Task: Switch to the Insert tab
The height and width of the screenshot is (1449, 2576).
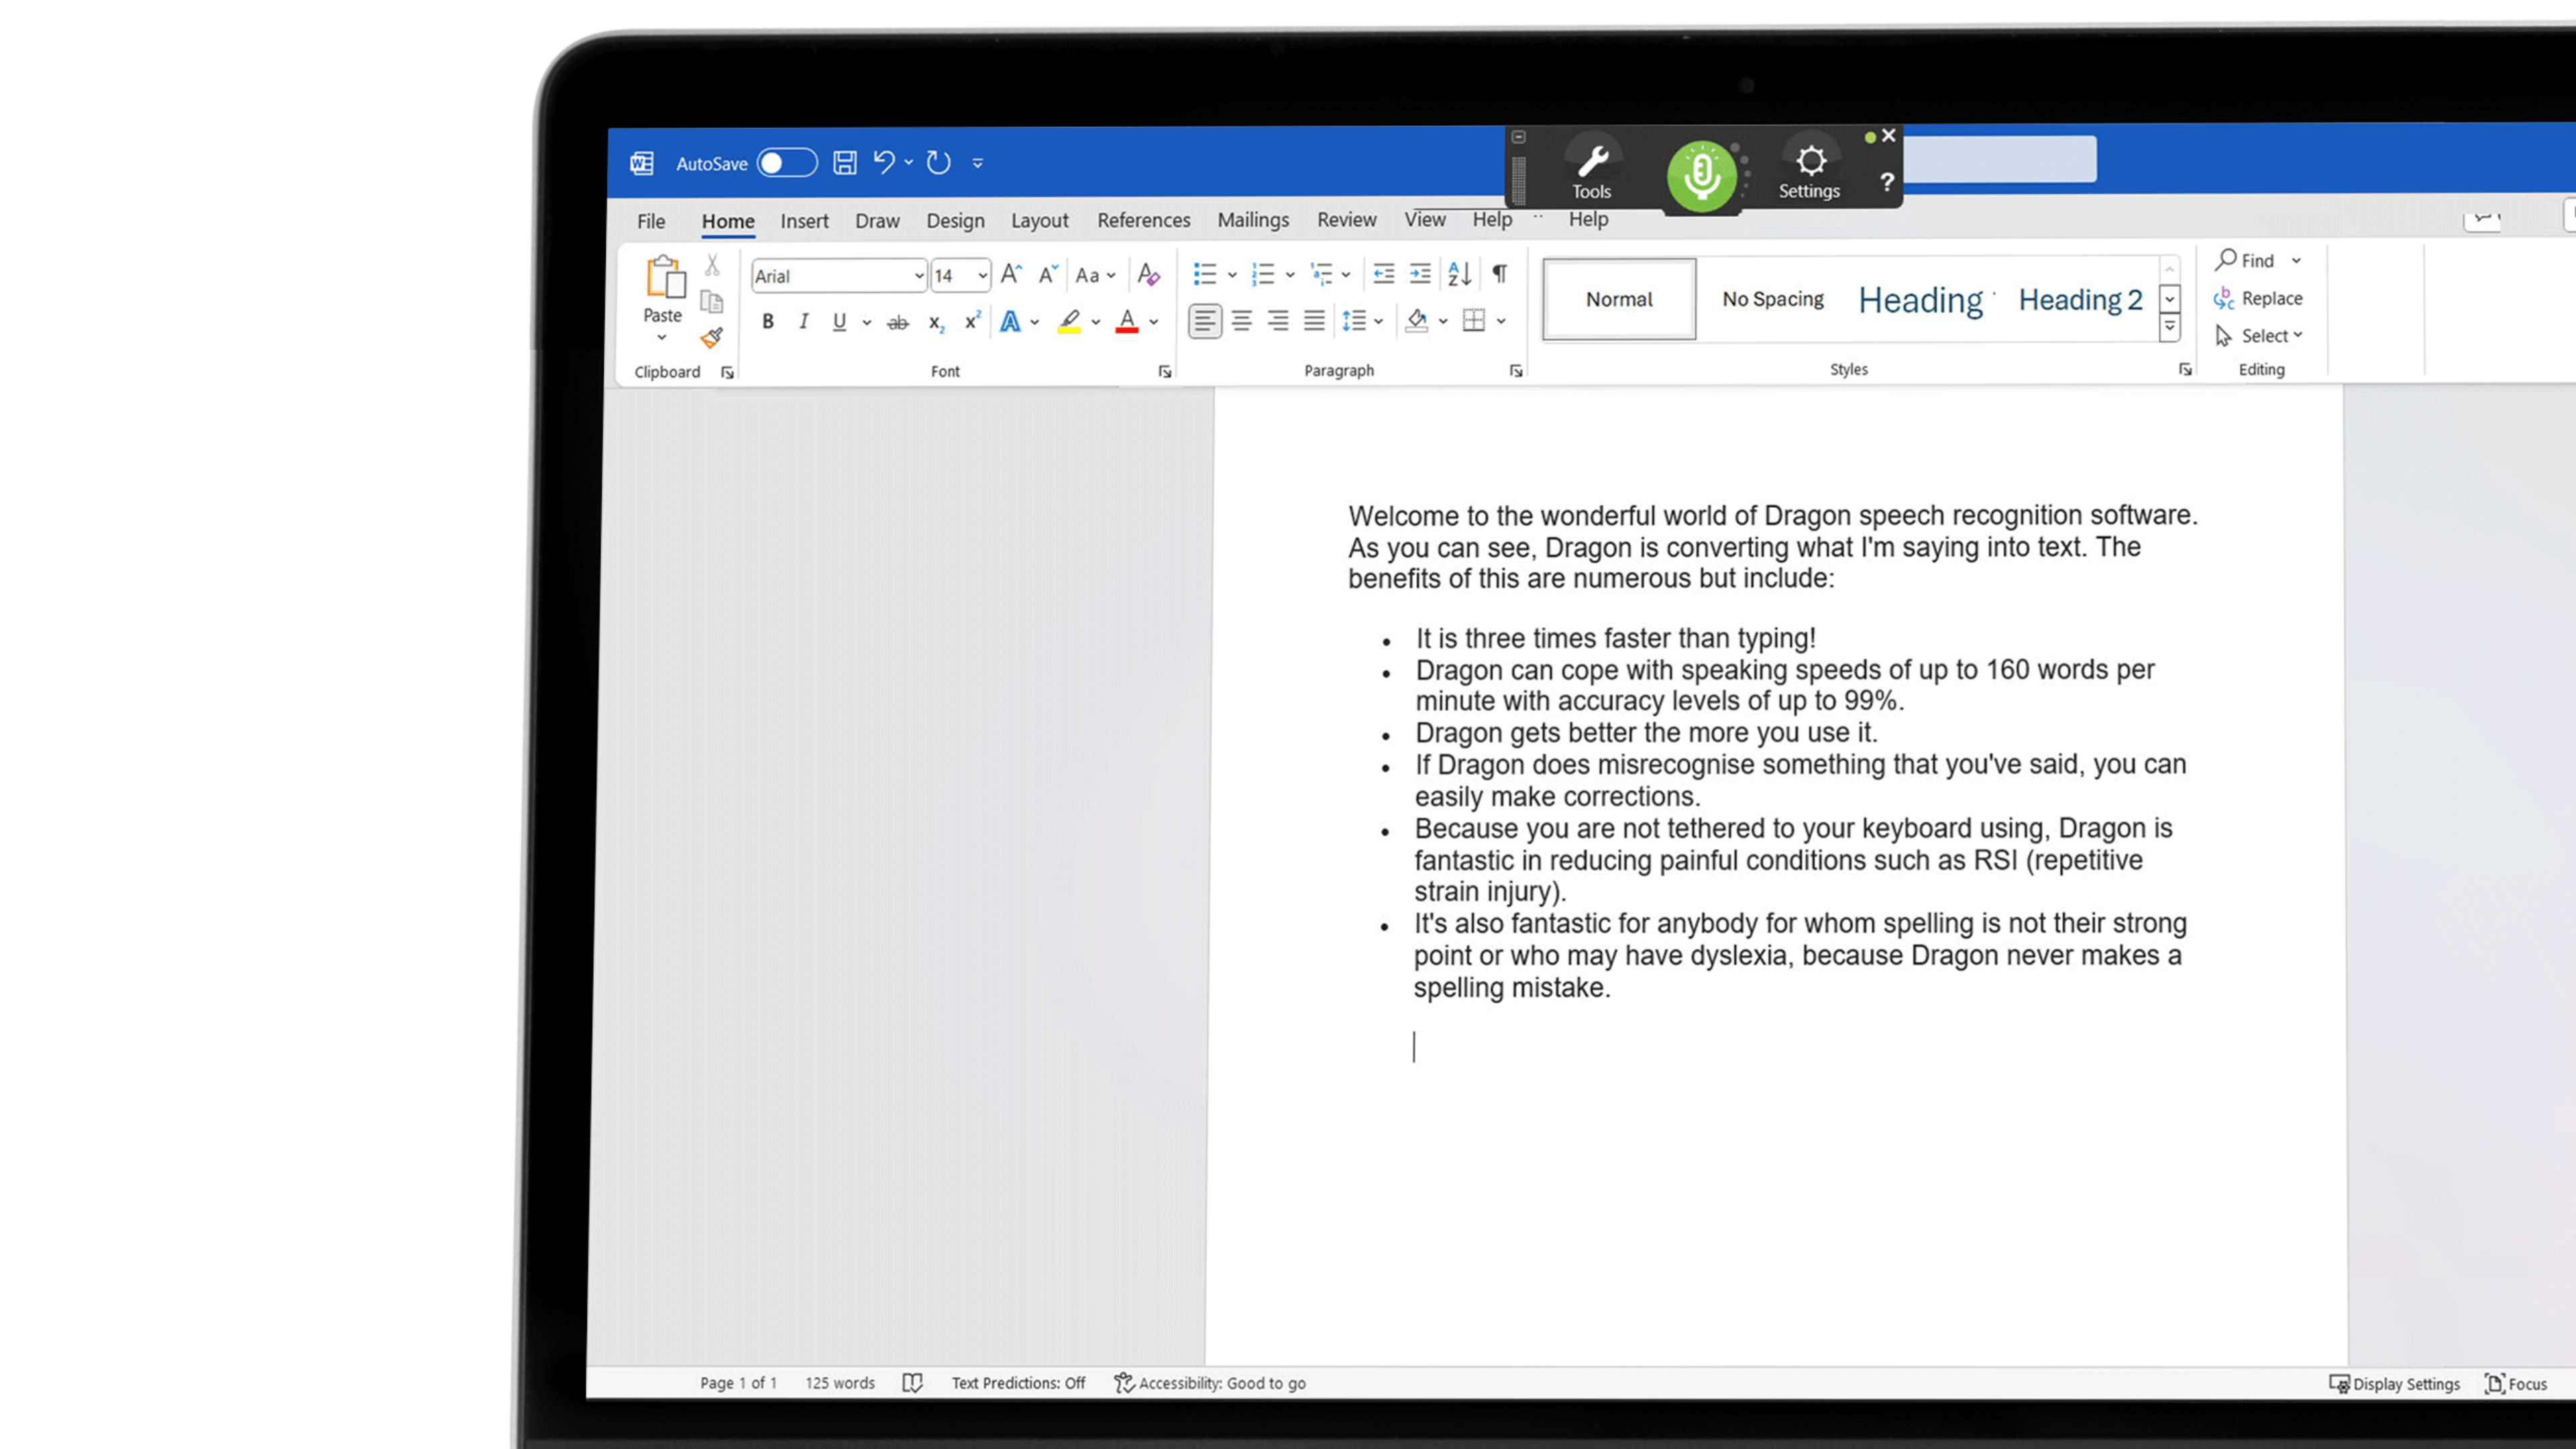Action: 804,221
